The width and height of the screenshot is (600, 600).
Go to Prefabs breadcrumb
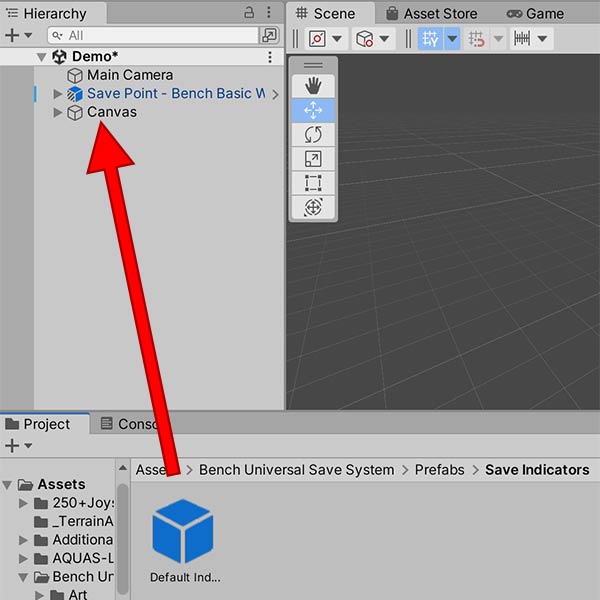(440, 470)
